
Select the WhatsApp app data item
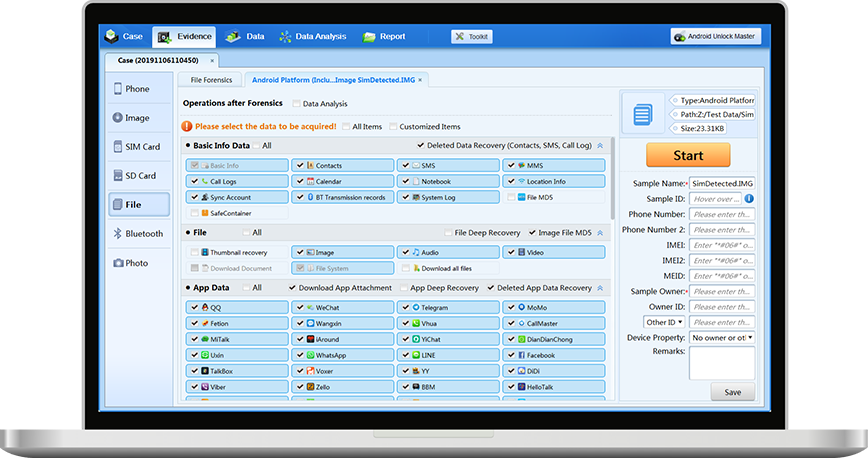346,355
